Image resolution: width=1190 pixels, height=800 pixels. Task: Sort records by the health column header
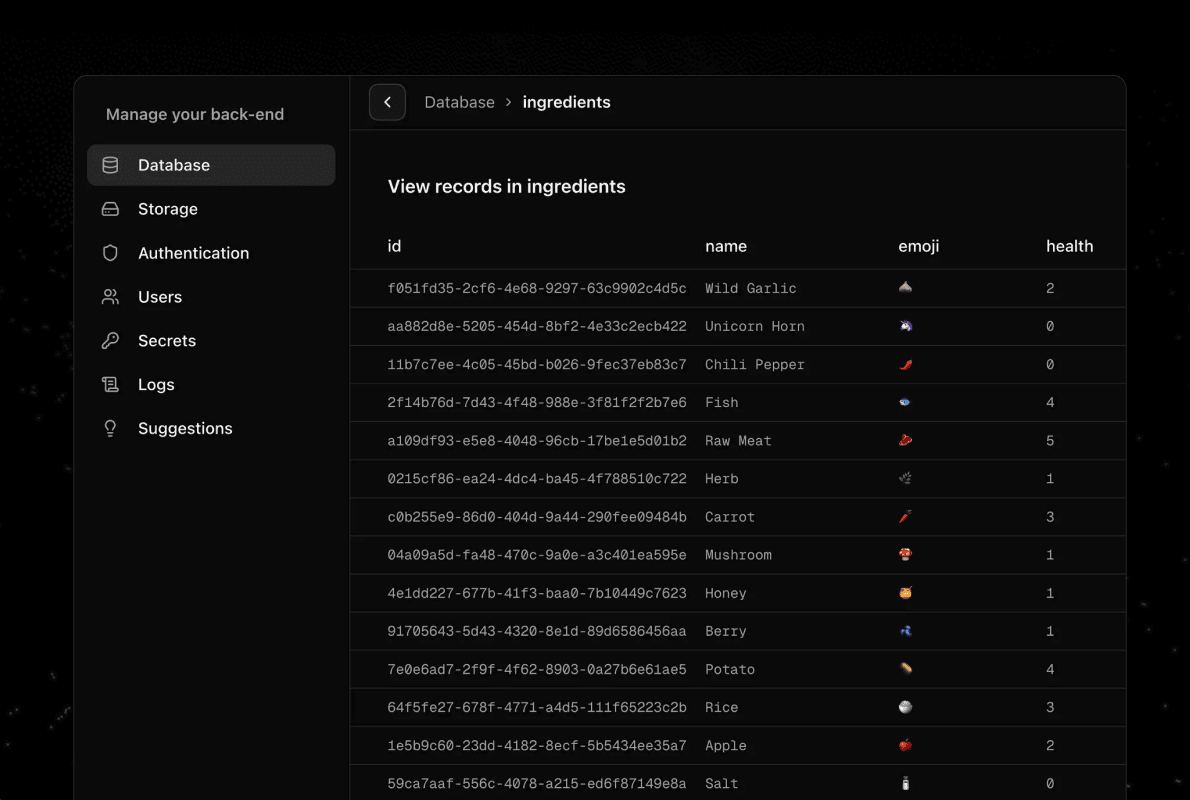pyautogui.click(x=1069, y=246)
